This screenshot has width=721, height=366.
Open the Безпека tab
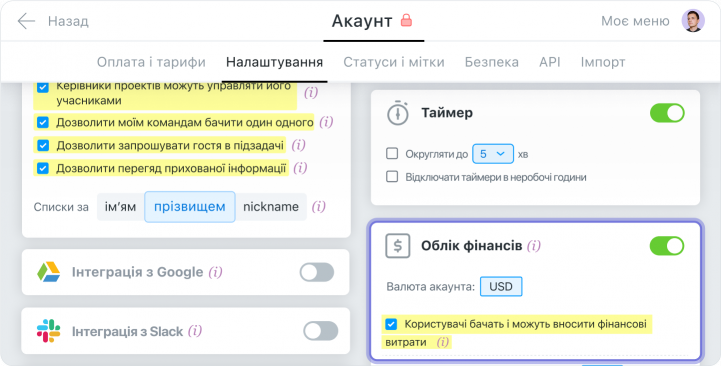point(492,62)
